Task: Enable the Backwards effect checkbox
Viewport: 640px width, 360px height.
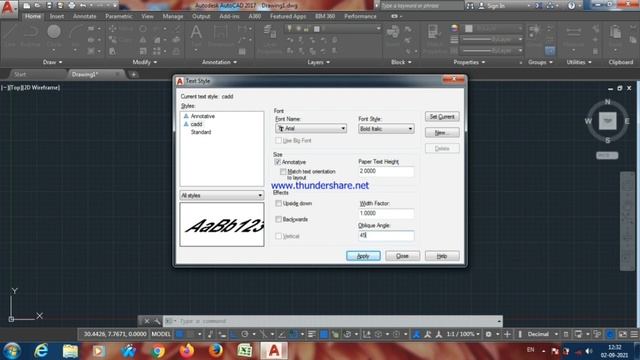Action: pyautogui.click(x=278, y=220)
